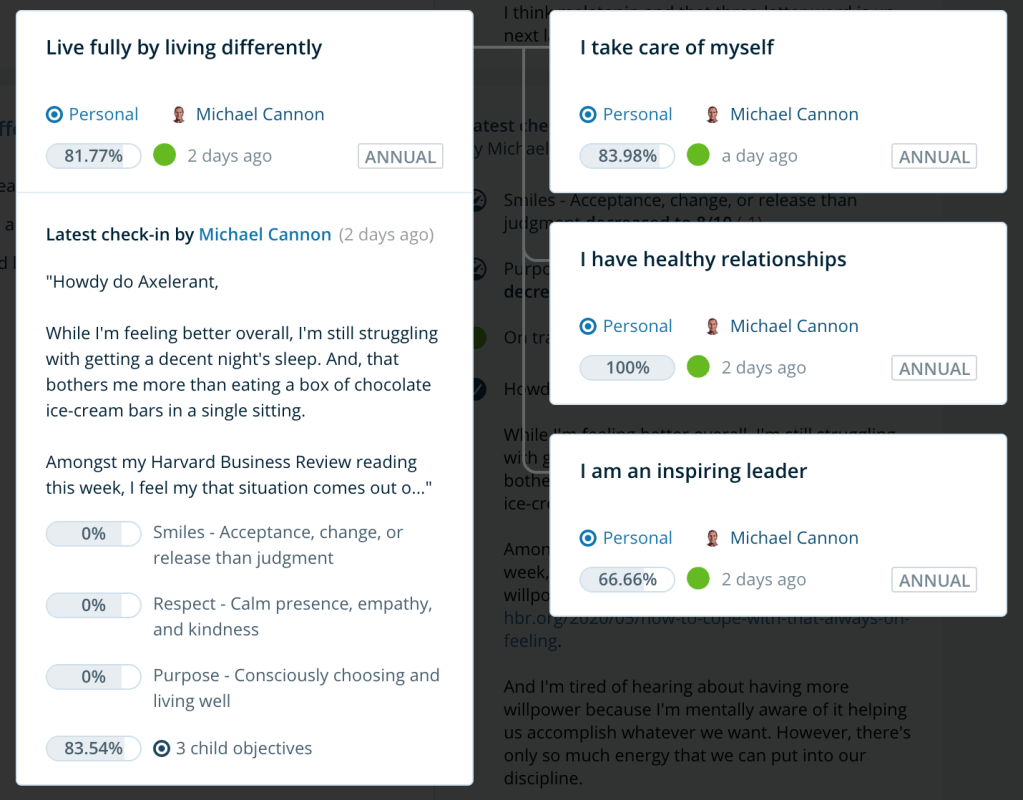Click the 81.77% progress pill
The height and width of the screenshot is (800, 1023).
click(93, 155)
